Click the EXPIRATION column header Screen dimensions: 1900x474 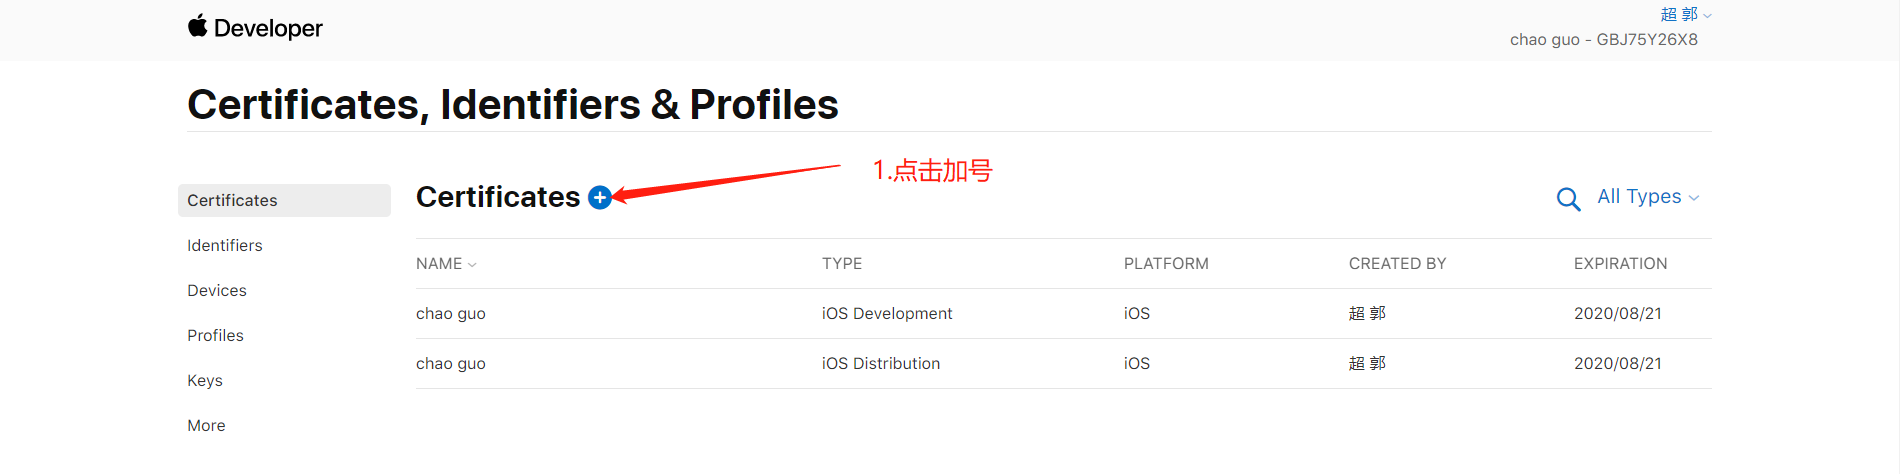point(1621,264)
